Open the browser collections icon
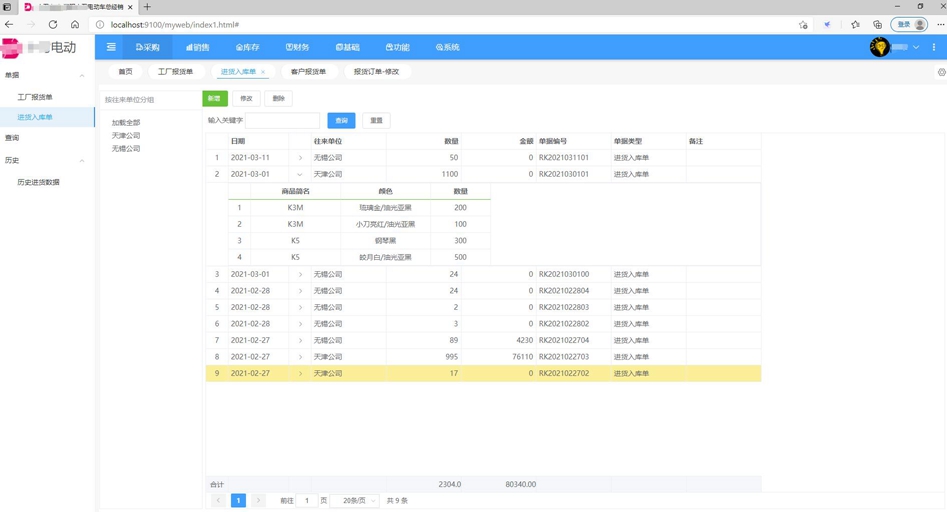The image size is (947, 512). pos(877,25)
